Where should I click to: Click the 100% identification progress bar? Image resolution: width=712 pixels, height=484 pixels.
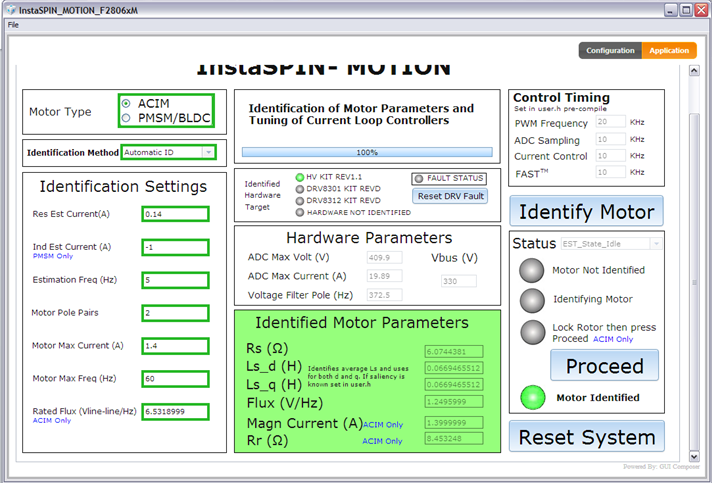(367, 152)
